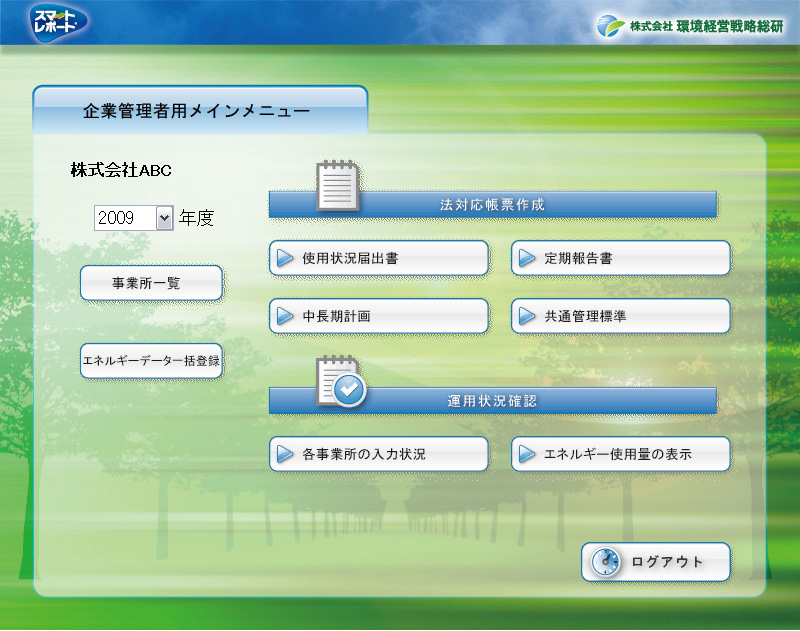Image resolution: width=800 pixels, height=631 pixels.
Task: Open the 中長期計画 page
Action: tap(379, 316)
